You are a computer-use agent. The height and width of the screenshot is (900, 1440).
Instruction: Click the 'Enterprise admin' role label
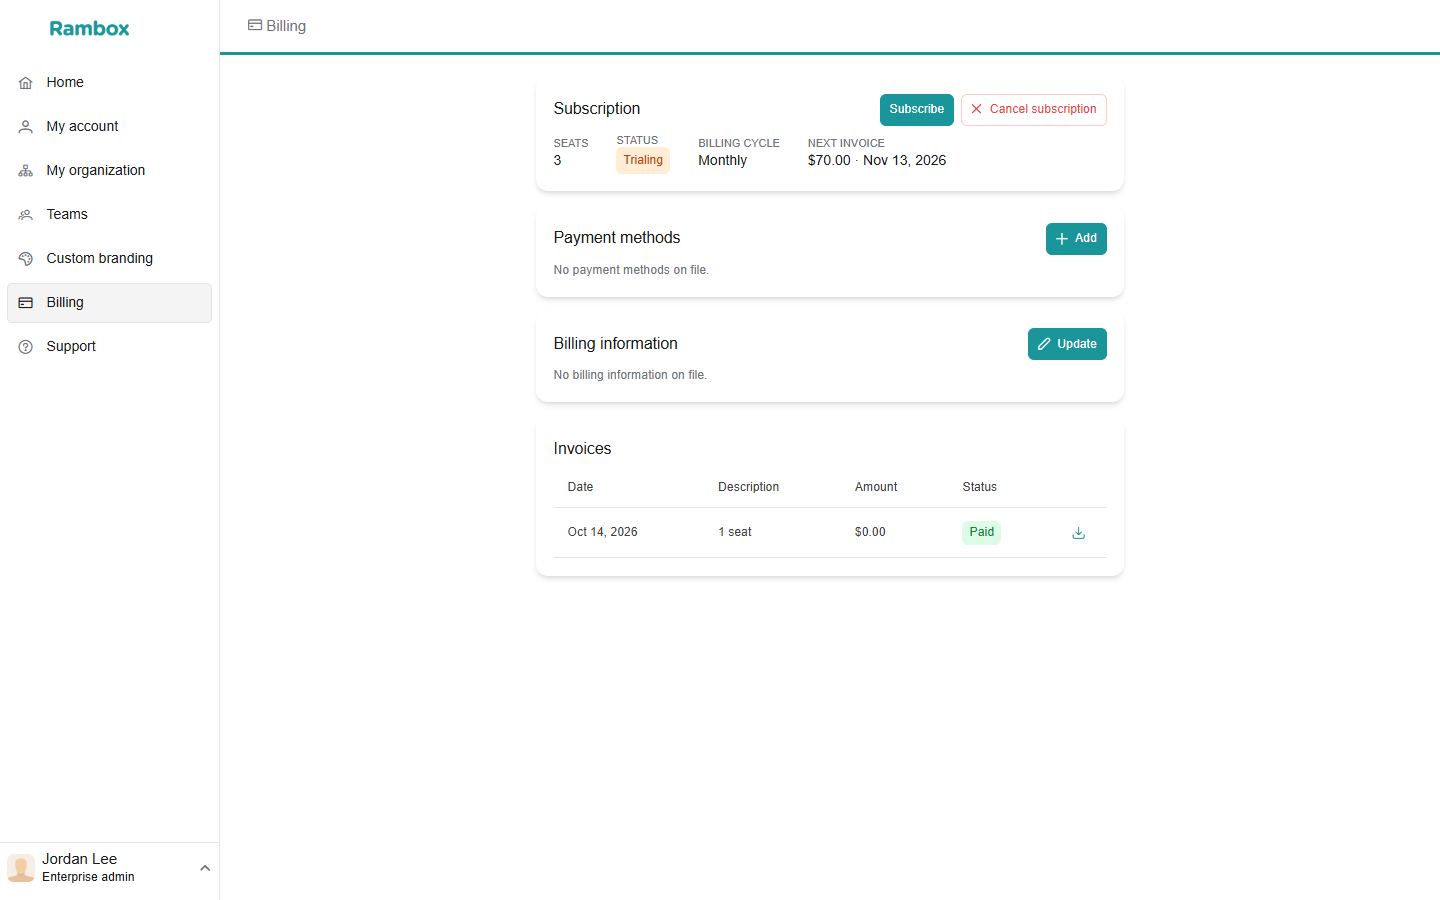click(88, 877)
